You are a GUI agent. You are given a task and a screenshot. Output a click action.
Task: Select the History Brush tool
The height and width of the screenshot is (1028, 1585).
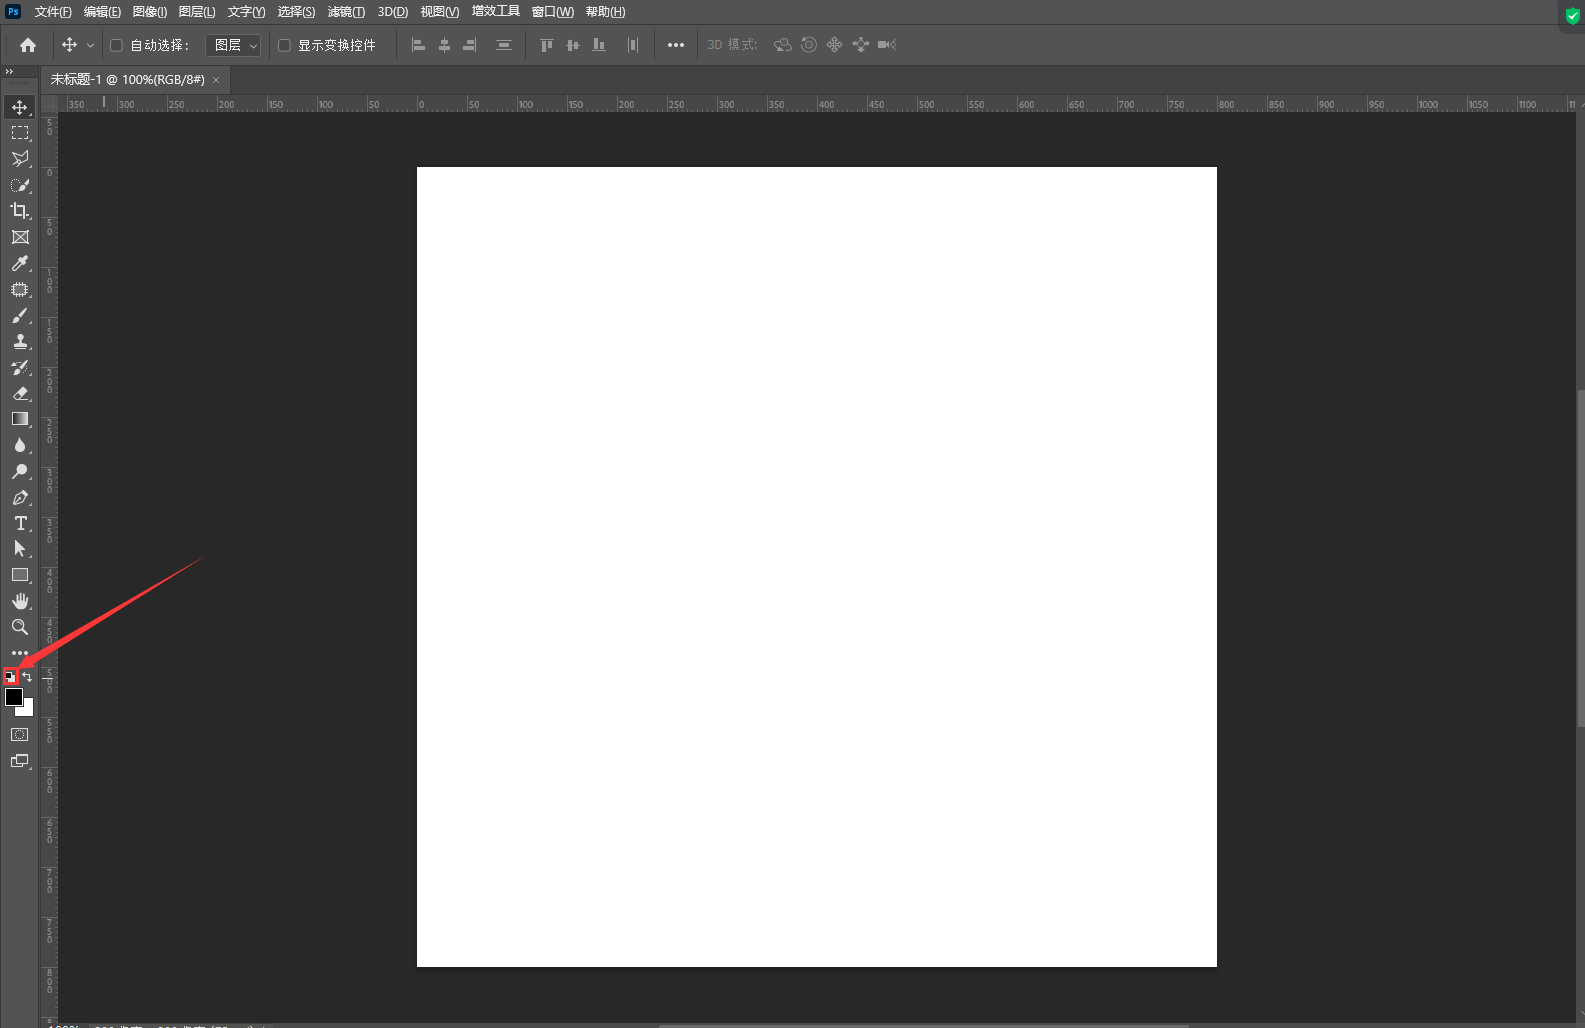20,367
